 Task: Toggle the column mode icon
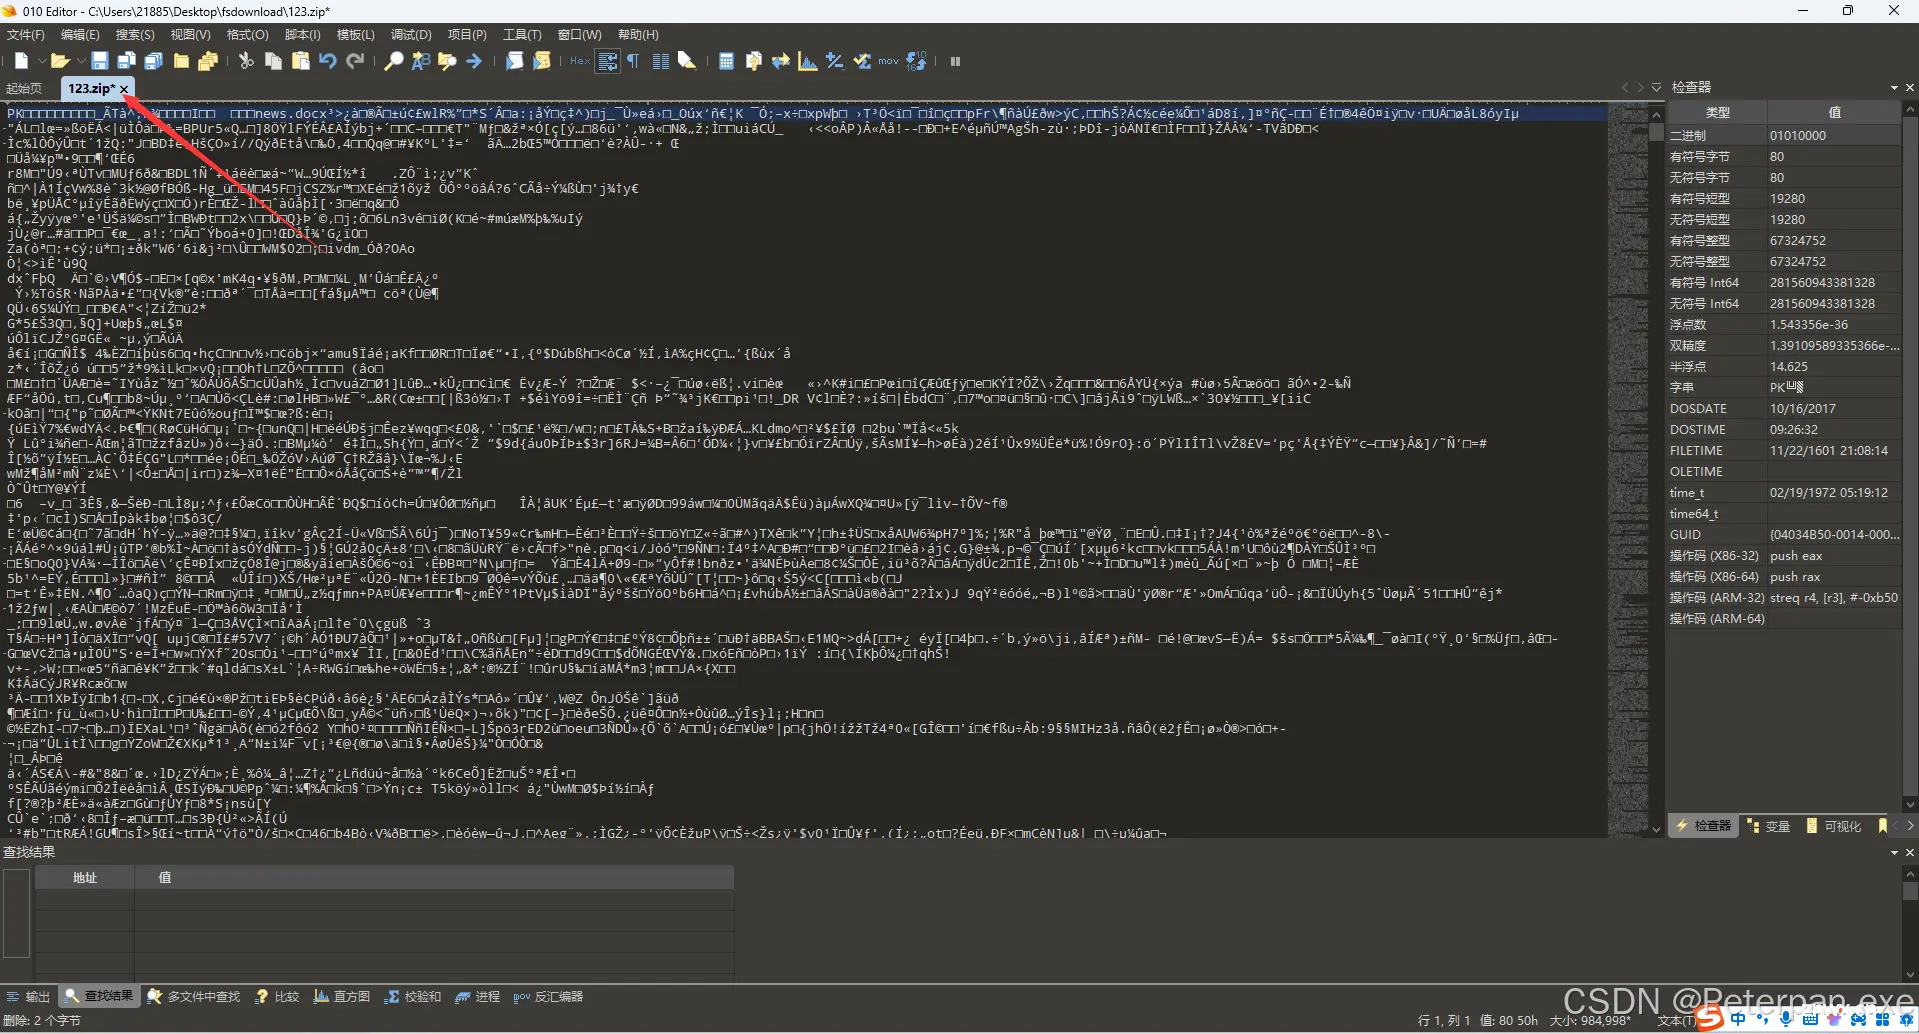pos(661,61)
